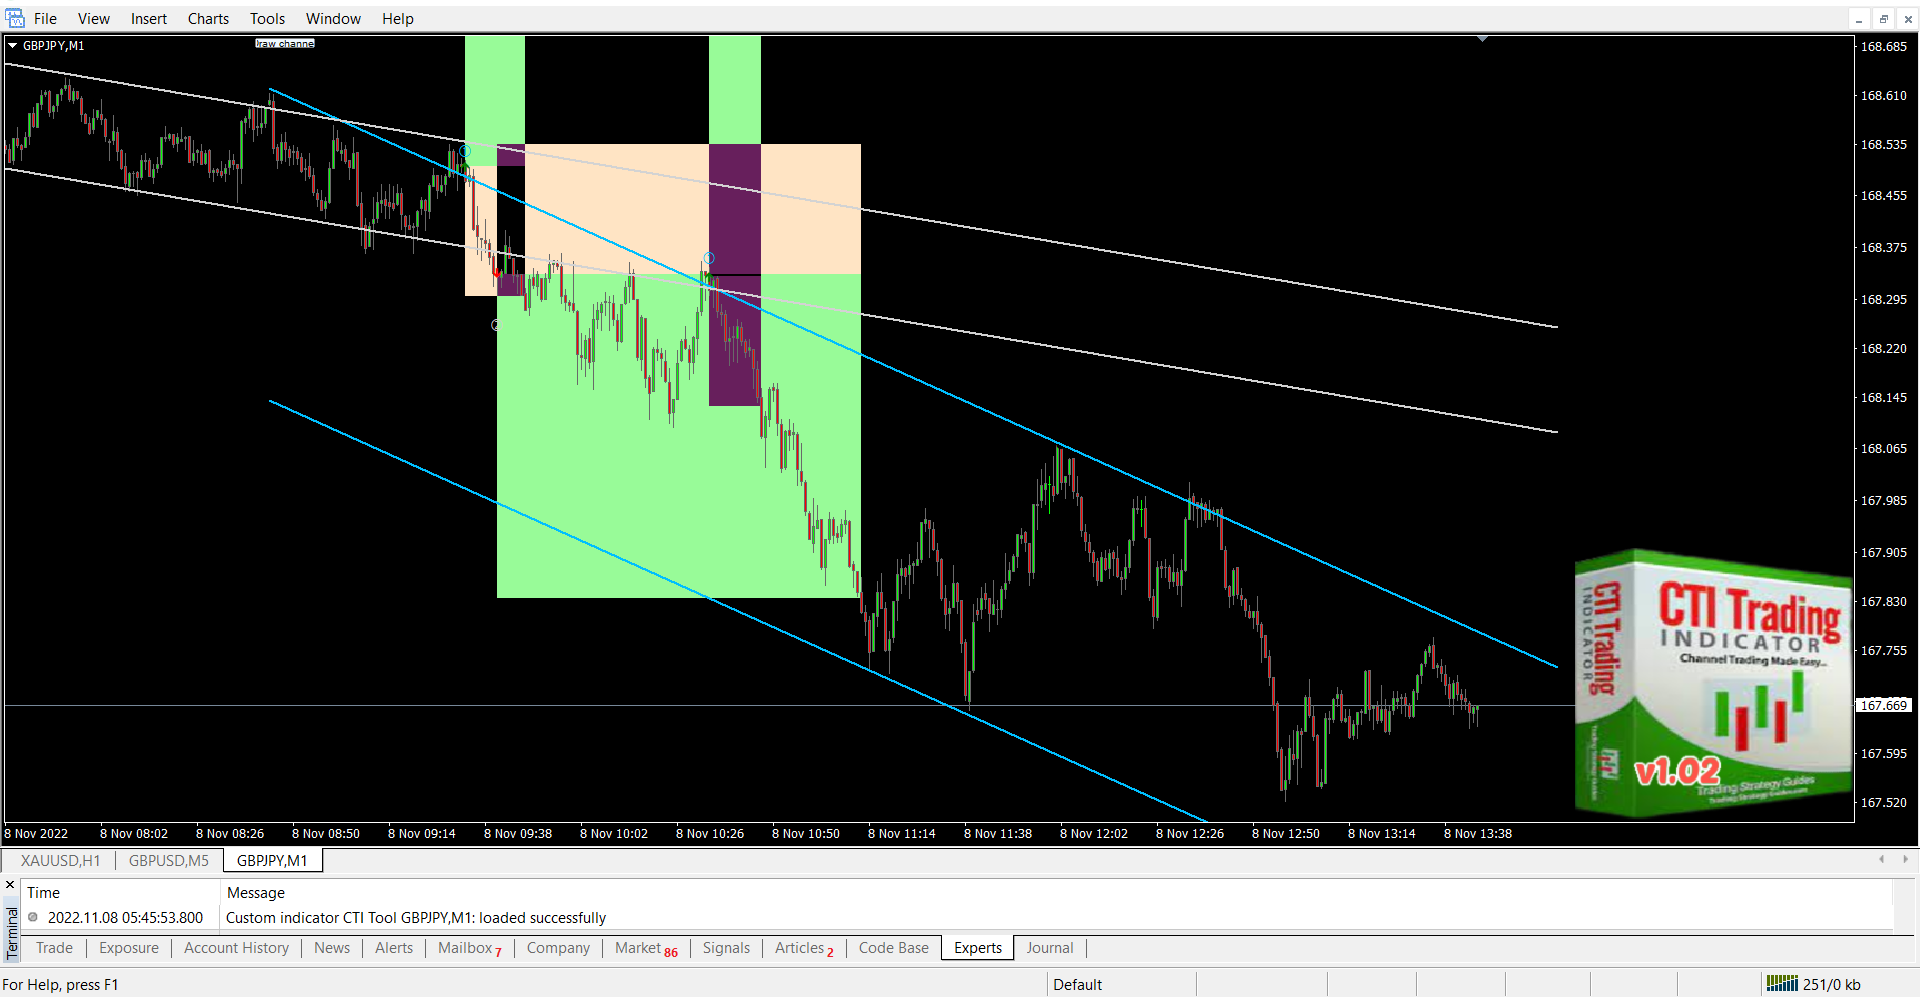Image resolution: width=1920 pixels, height=997 pixels.
Task: Switch to the XAUUSD,H1 chart tab
Action: 60,860
